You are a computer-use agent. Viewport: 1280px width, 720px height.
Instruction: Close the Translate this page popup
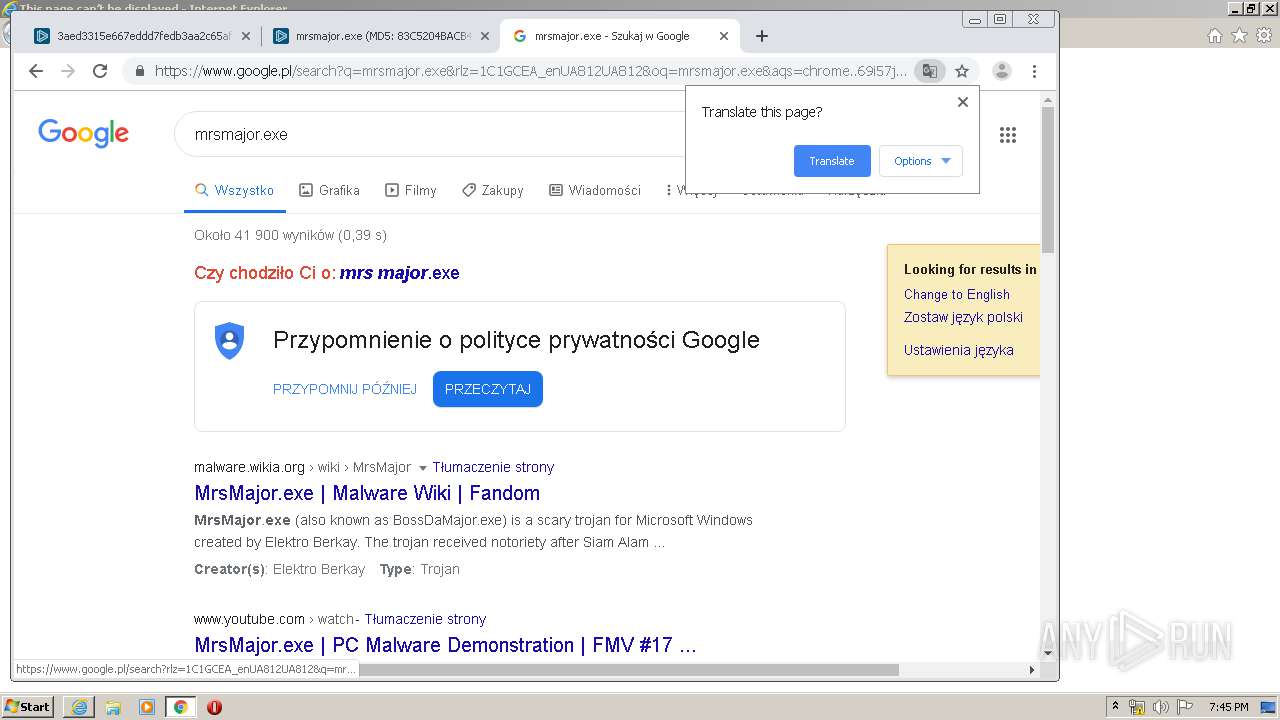pos(963,102)
